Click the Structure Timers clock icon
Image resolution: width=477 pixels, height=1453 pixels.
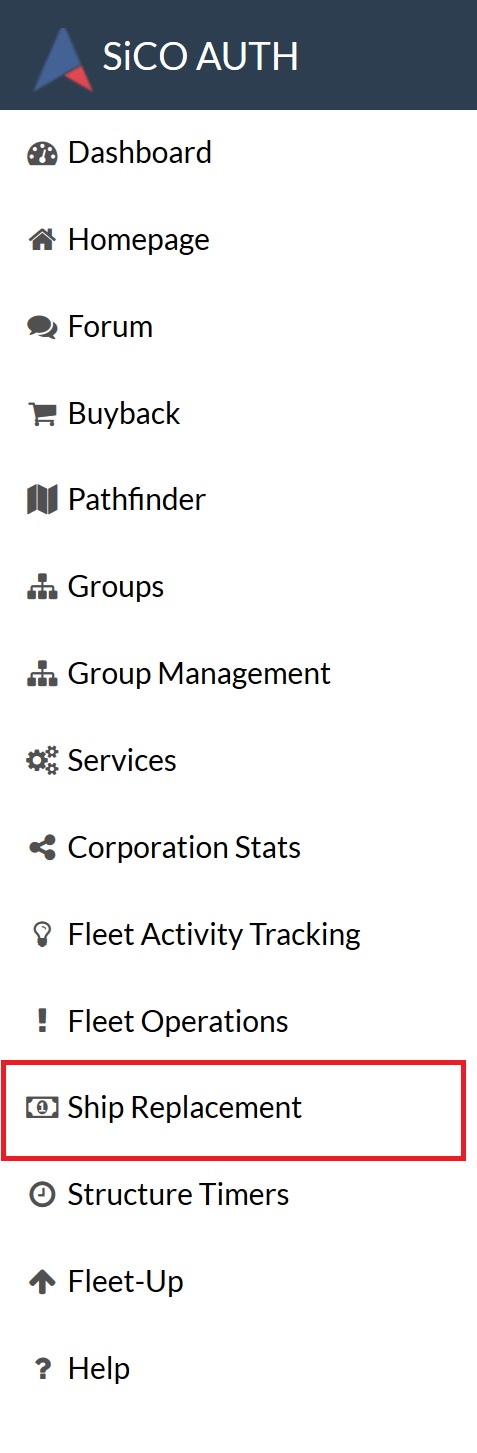click(42, 1195)
